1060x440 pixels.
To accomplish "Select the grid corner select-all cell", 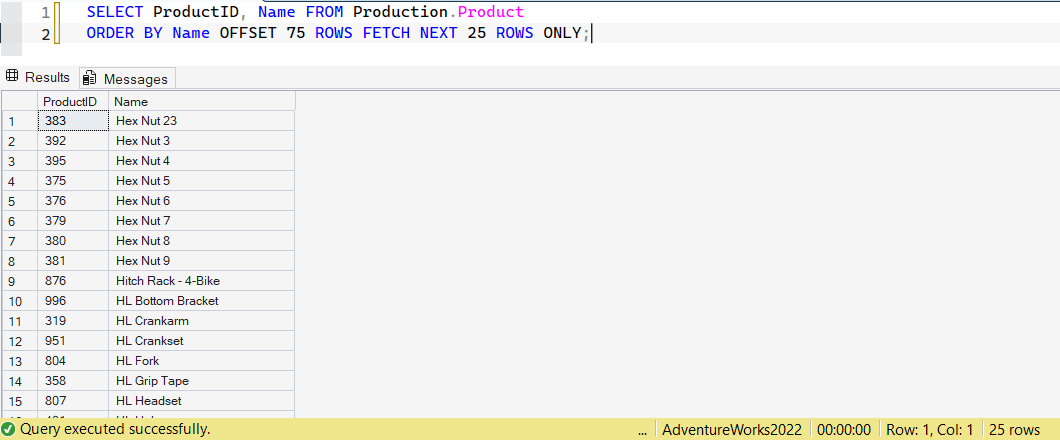I will (x=20, y=101).
